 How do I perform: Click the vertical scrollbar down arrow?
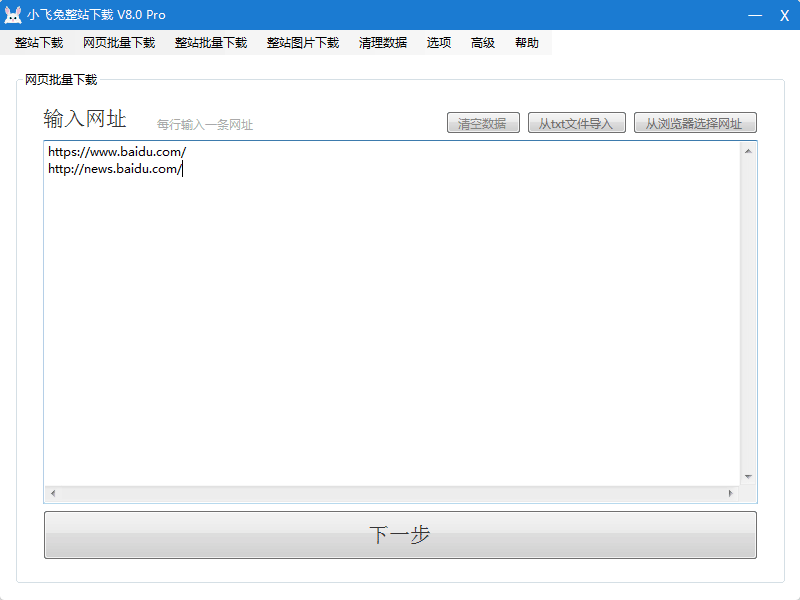pos(748,477)
